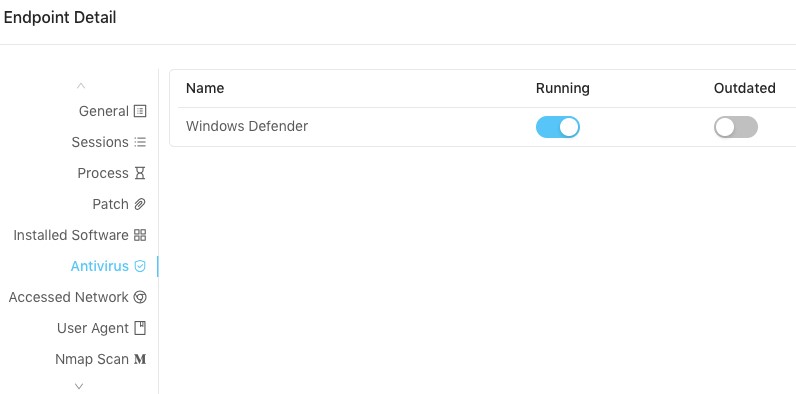Click the Accessed Network chrome icon
The height and width of the screenshot is (394, 796).
[140, 297]
